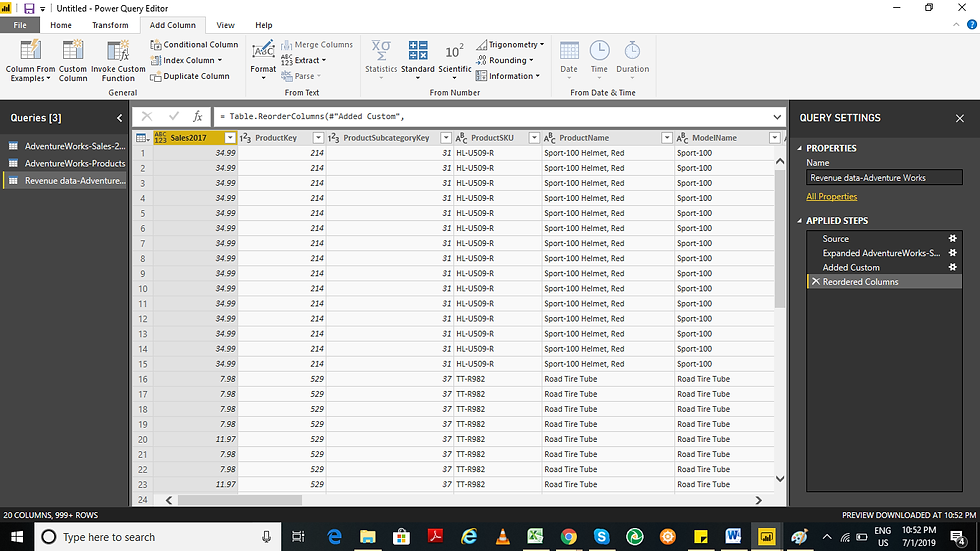
Task: Confirm formula with the checkmark
Action: (x=173, y=116)
